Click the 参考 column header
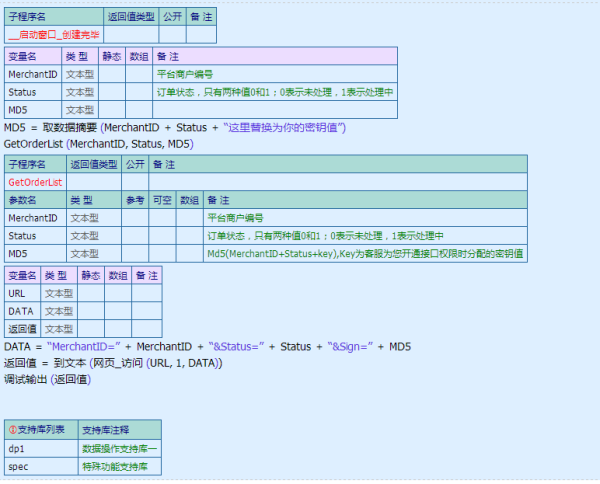Viewport: 600px width, 484px height. pos(135,200)
